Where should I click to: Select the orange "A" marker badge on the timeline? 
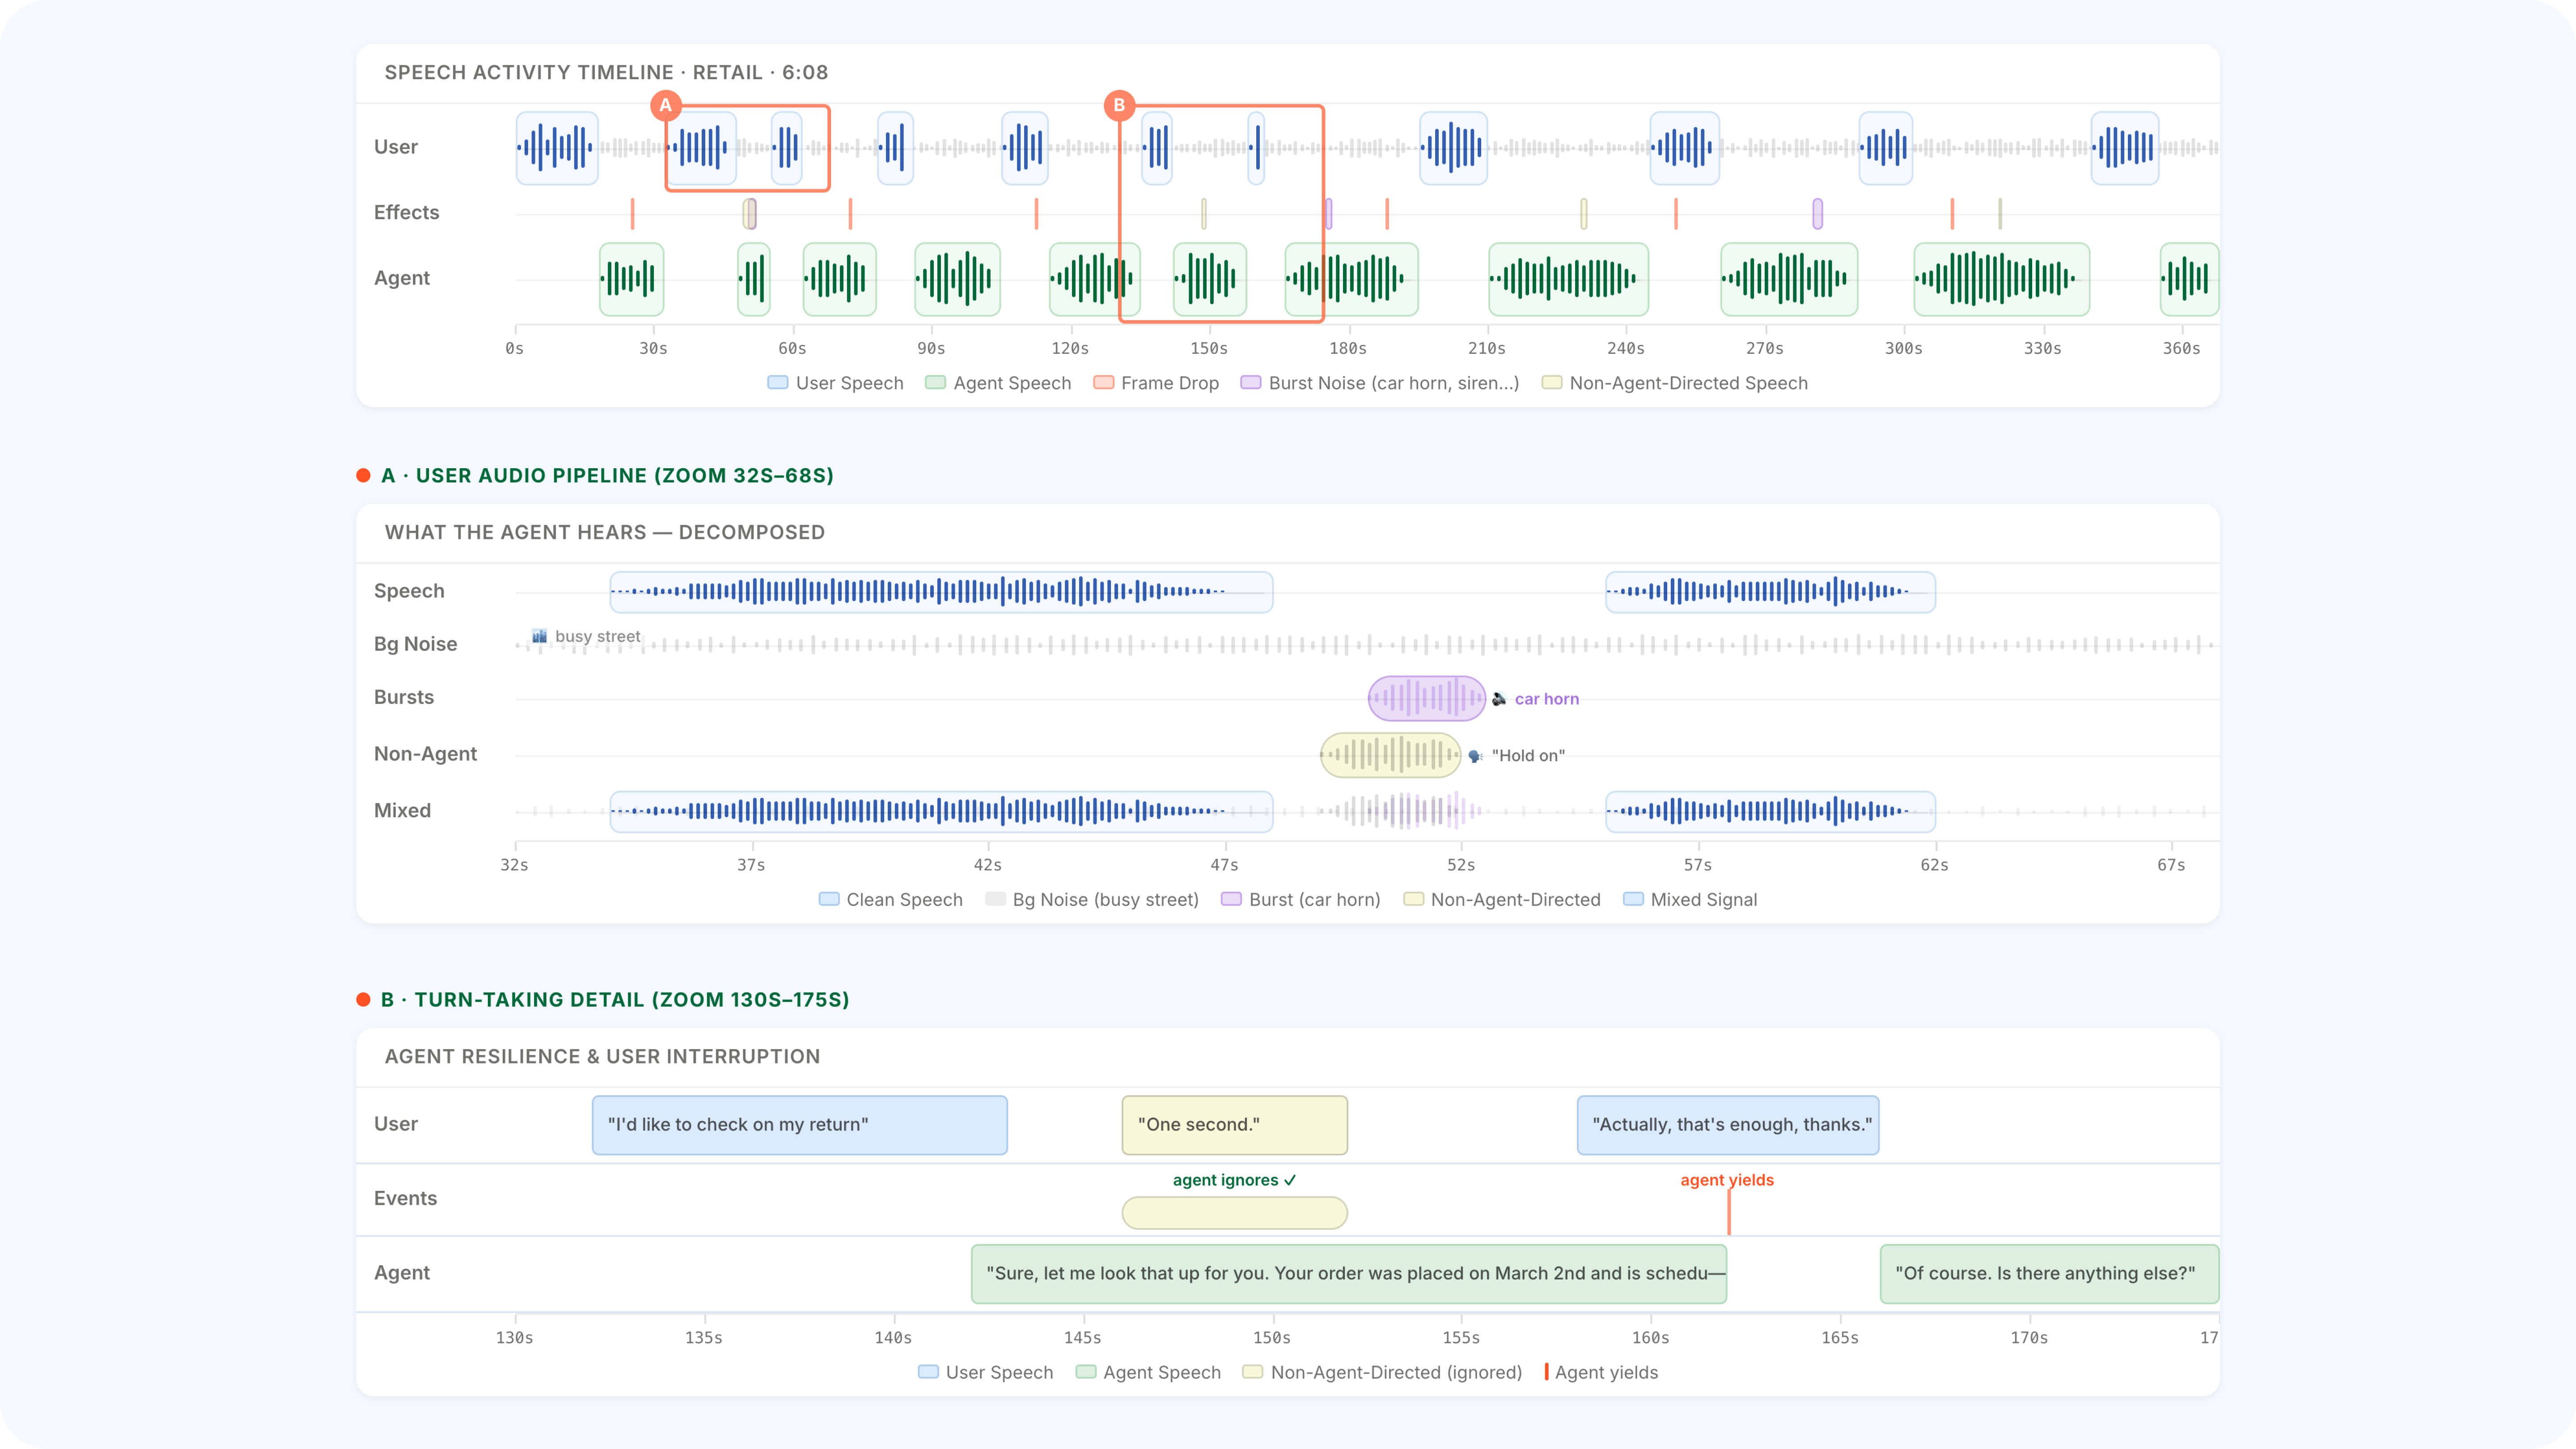tap(665, 105)
